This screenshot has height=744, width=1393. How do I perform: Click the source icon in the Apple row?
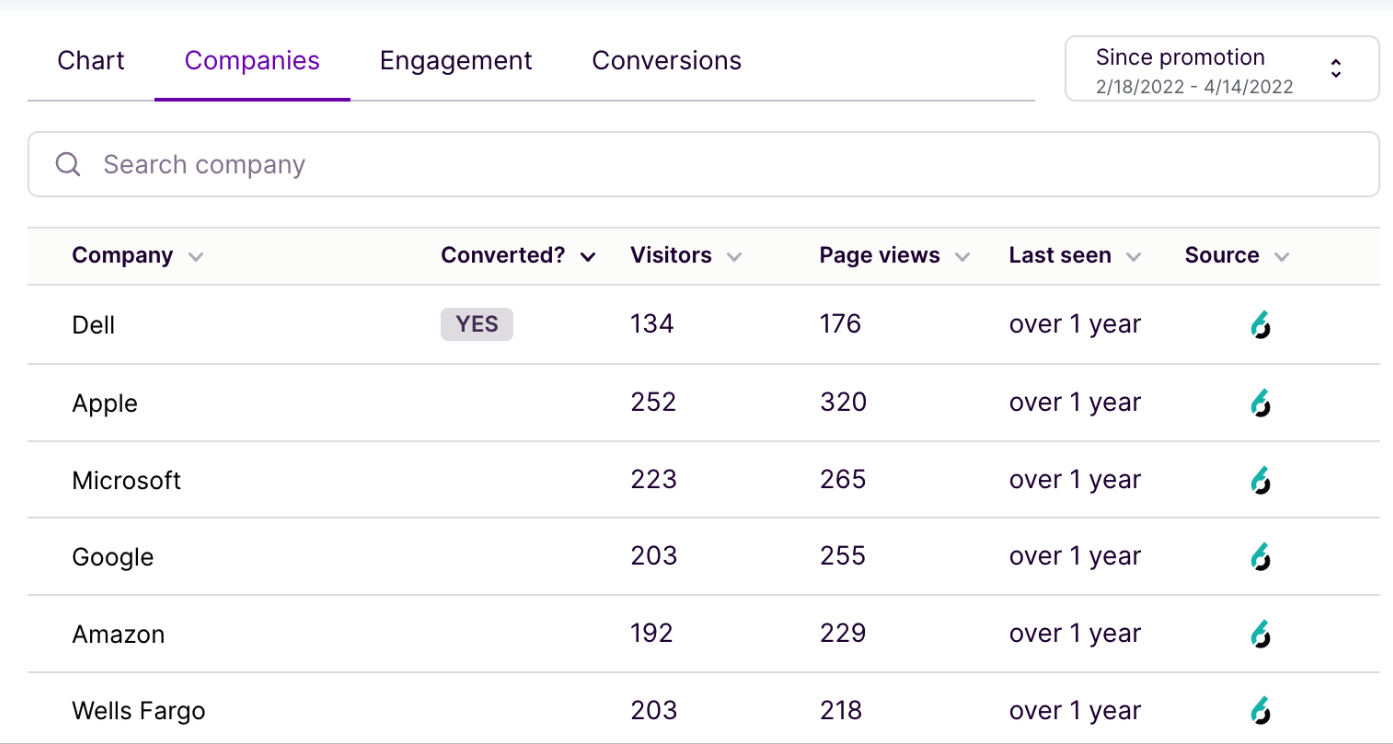coord(1261,403)
